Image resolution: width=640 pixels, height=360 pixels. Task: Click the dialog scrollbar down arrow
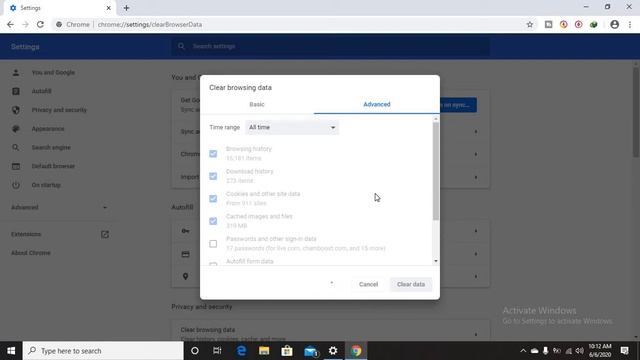click(x=436, y=261)
